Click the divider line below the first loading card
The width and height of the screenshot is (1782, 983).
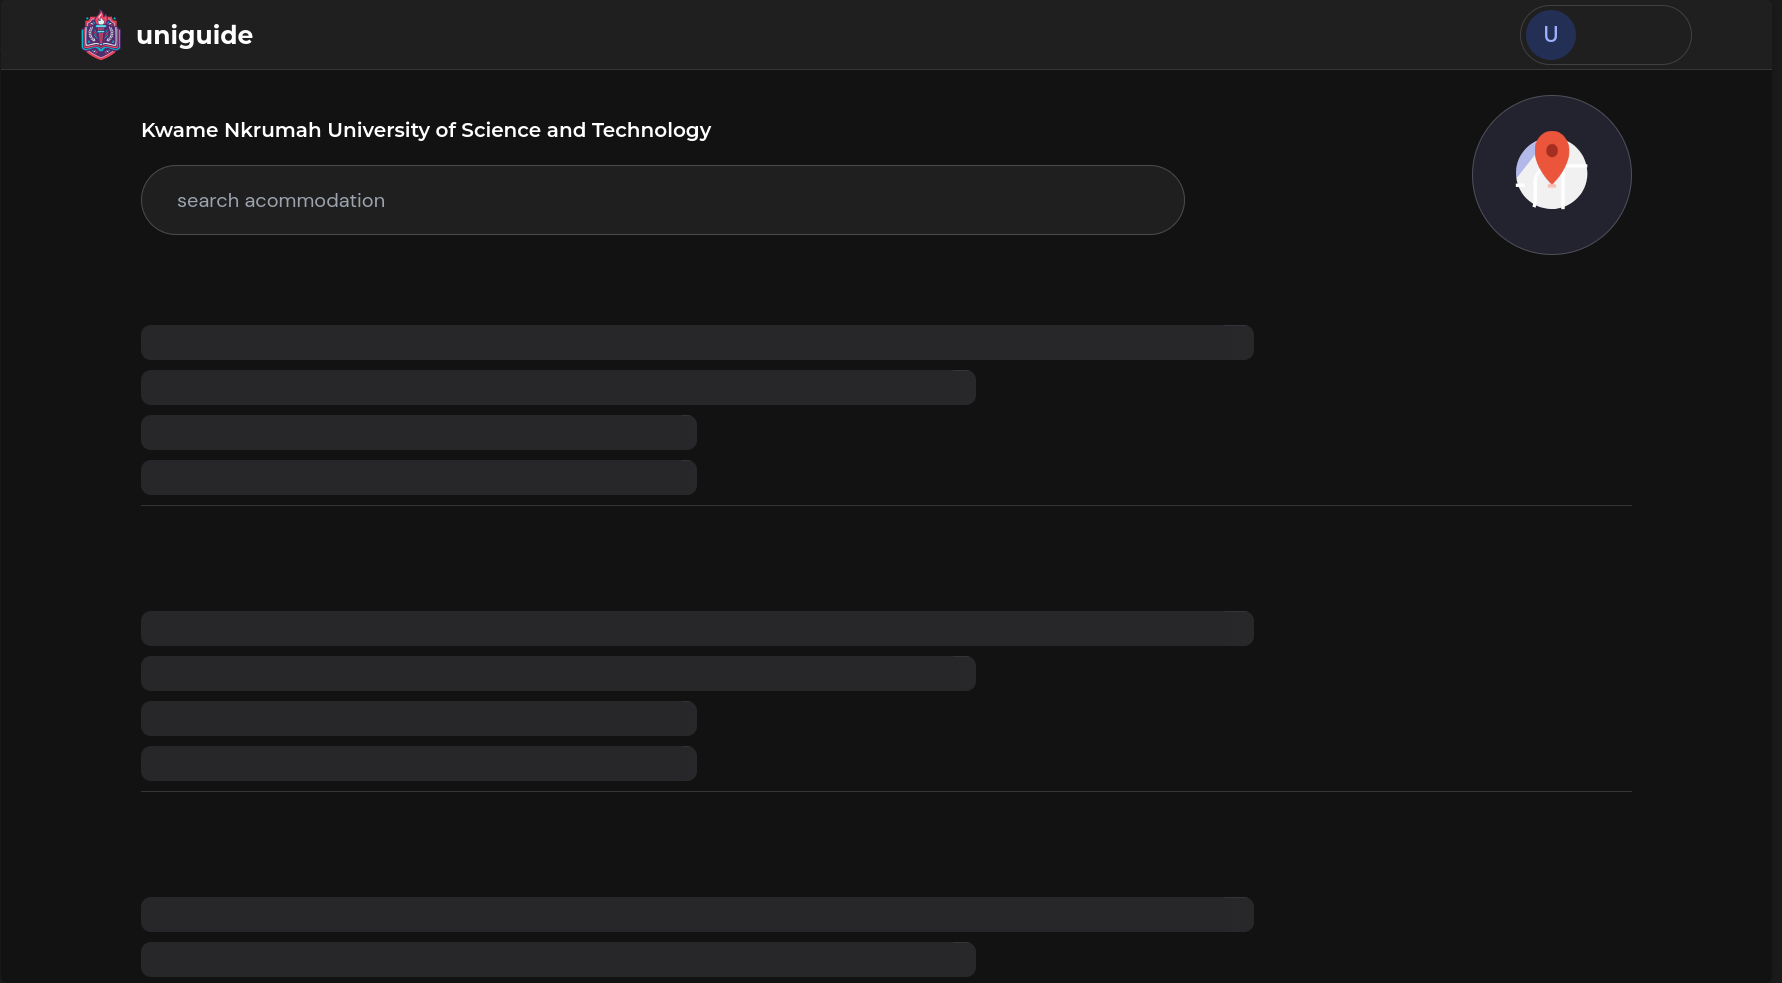point(886,505)
